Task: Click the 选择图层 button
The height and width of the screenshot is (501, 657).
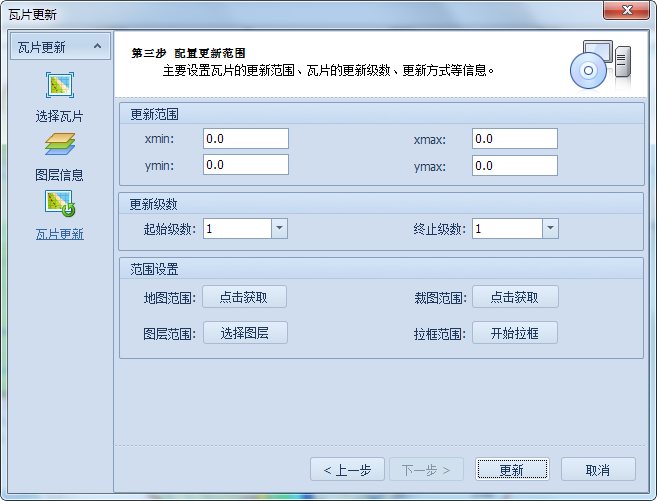Action: pos(245,333)
